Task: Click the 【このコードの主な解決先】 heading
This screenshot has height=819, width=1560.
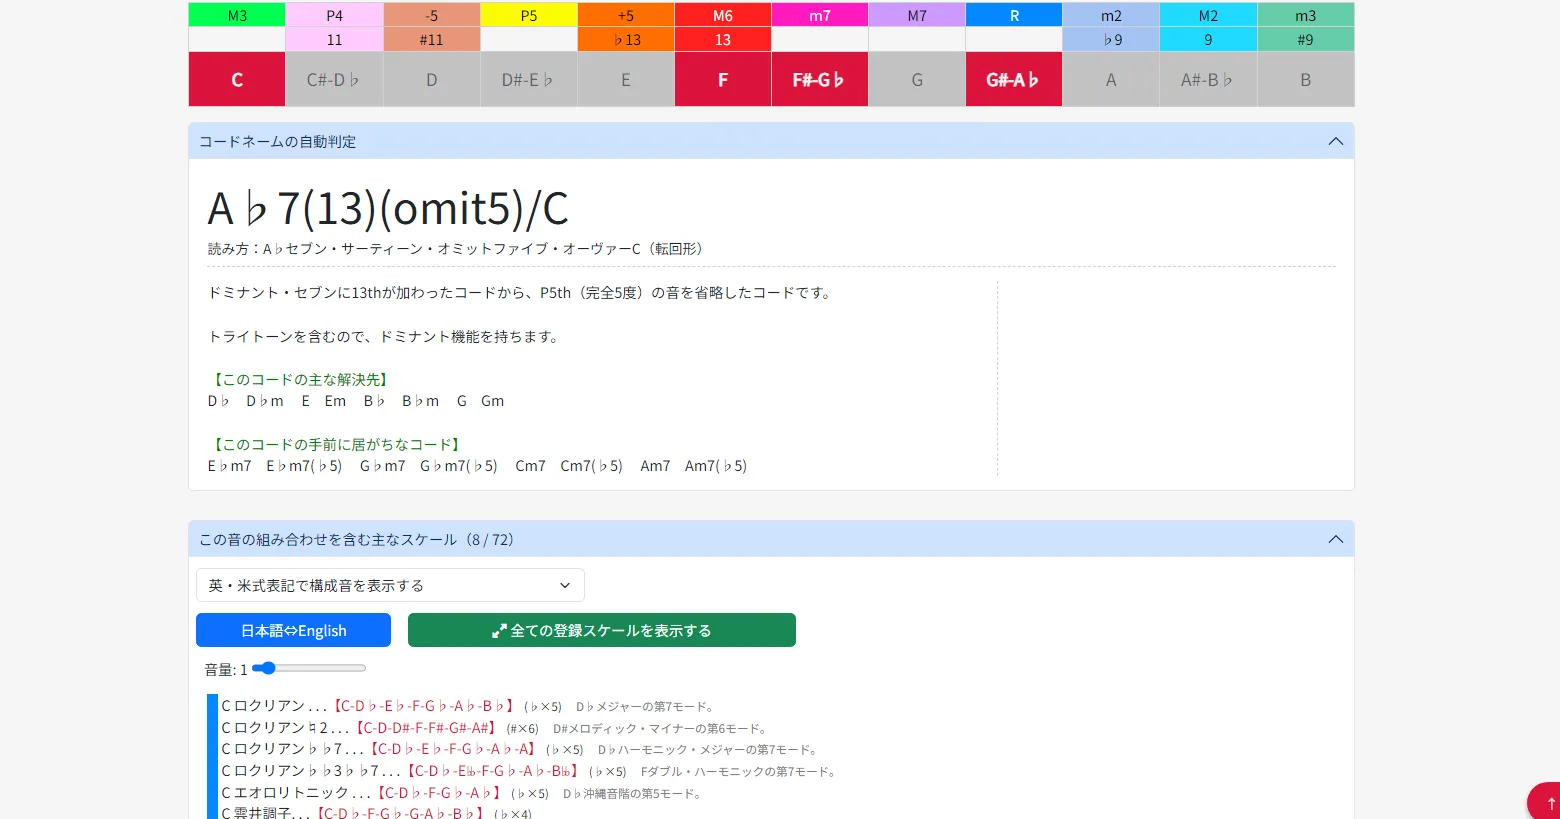Action: (300, 379)
